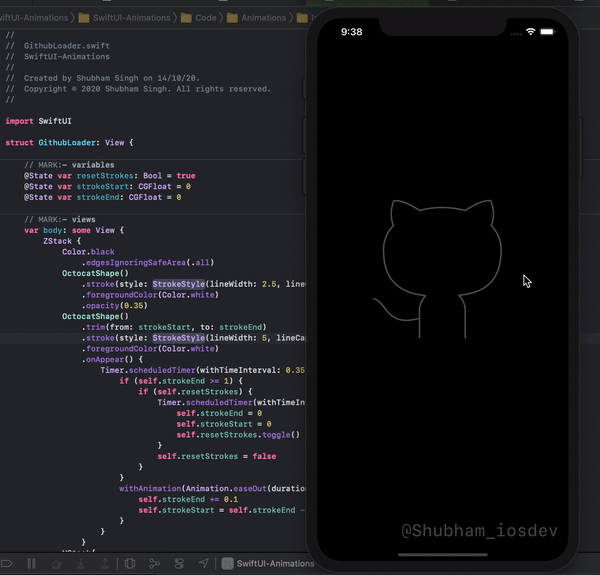Click 'self.resetStrokes.toggle()' line

238,435
